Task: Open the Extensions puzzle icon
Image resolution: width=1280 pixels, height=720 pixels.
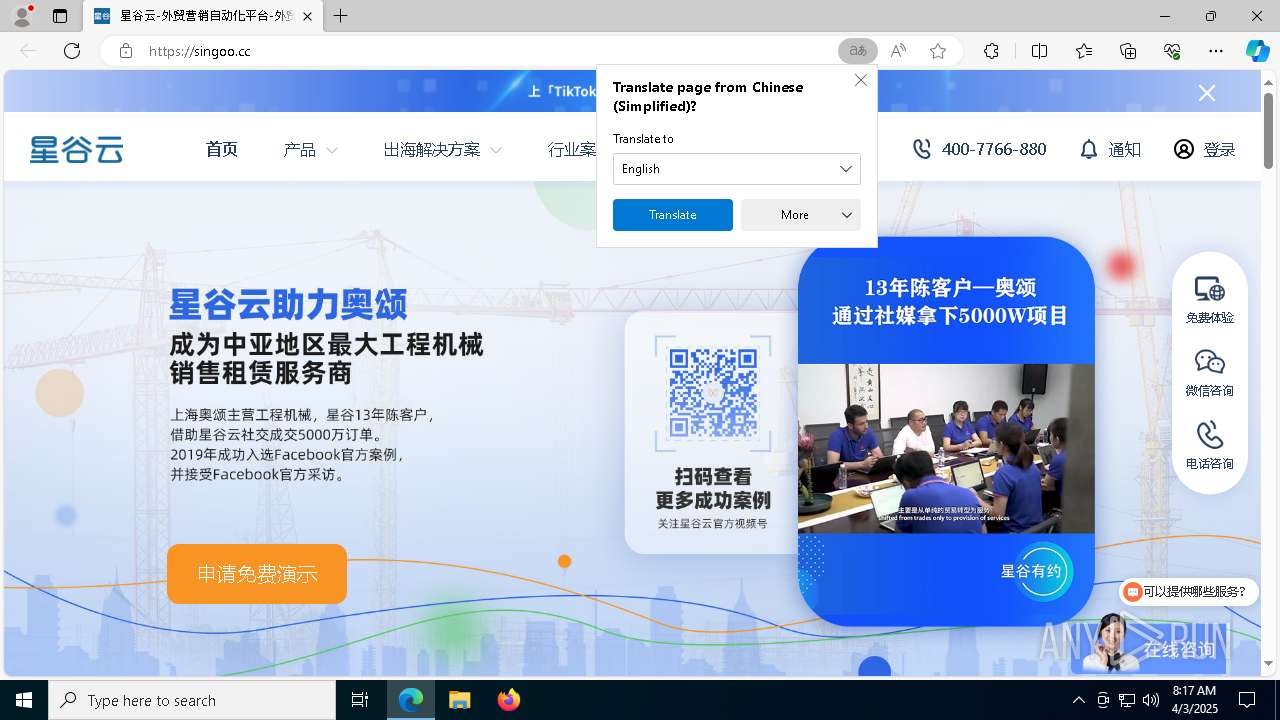Action: click(991, 51)
